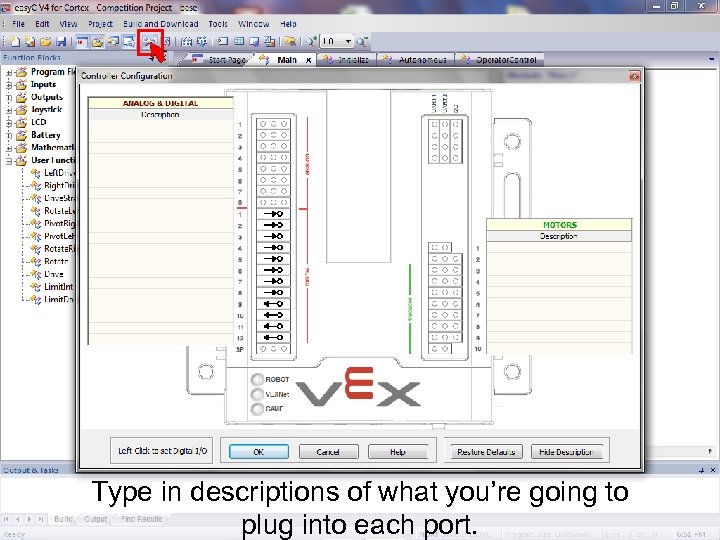Click the zoom in magnifier icon

[311, 42]
